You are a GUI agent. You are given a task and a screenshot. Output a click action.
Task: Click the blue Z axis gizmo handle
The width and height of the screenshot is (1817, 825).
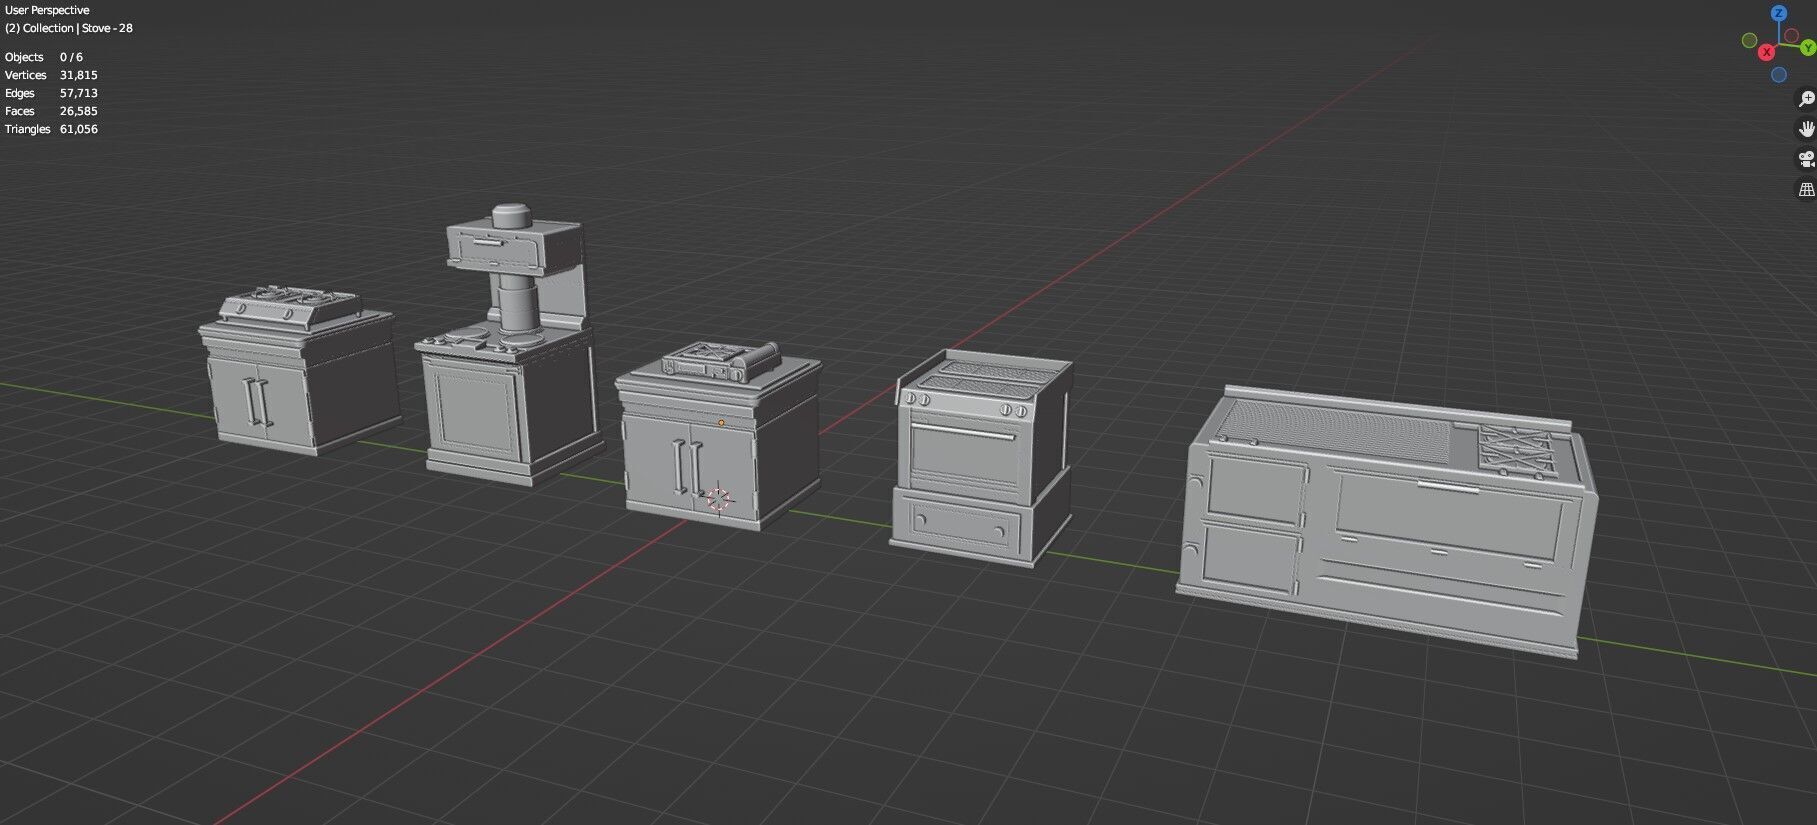pyautogui.click(x=1778, y=13)
